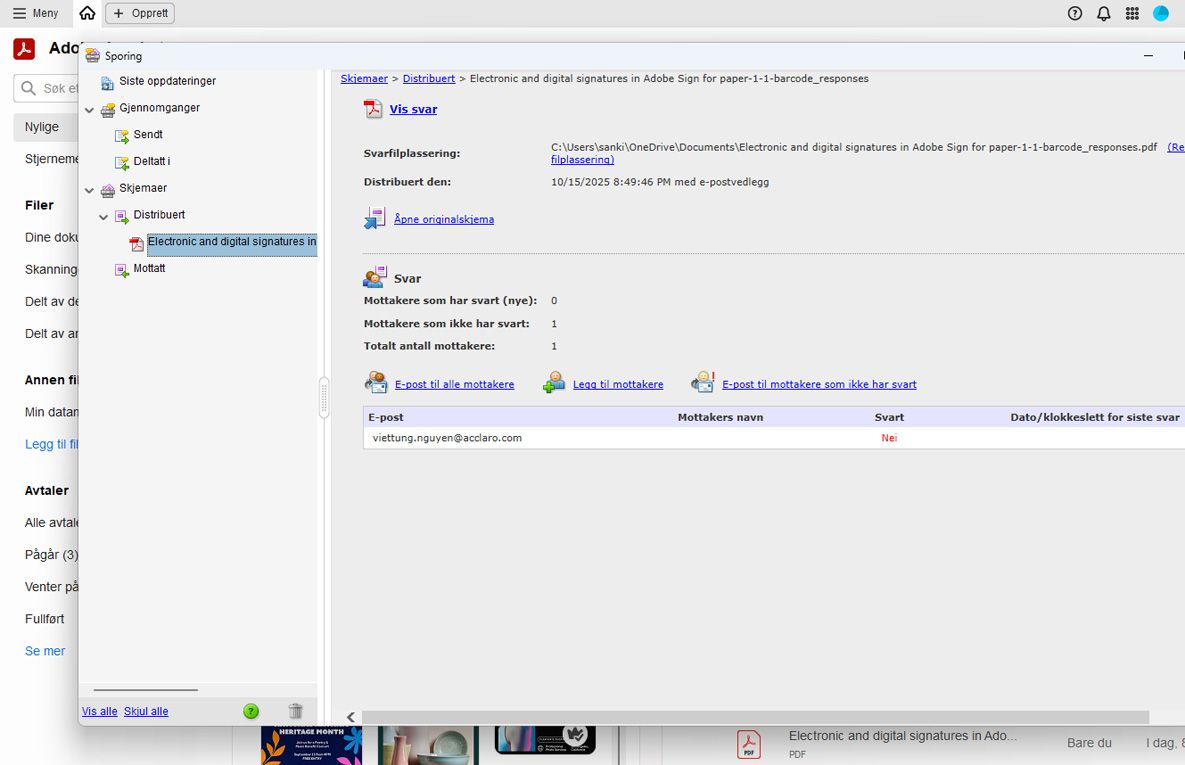The image size is (1185, 765).
Task: Open the notifications bell icon
Action: pos(1103,13)
